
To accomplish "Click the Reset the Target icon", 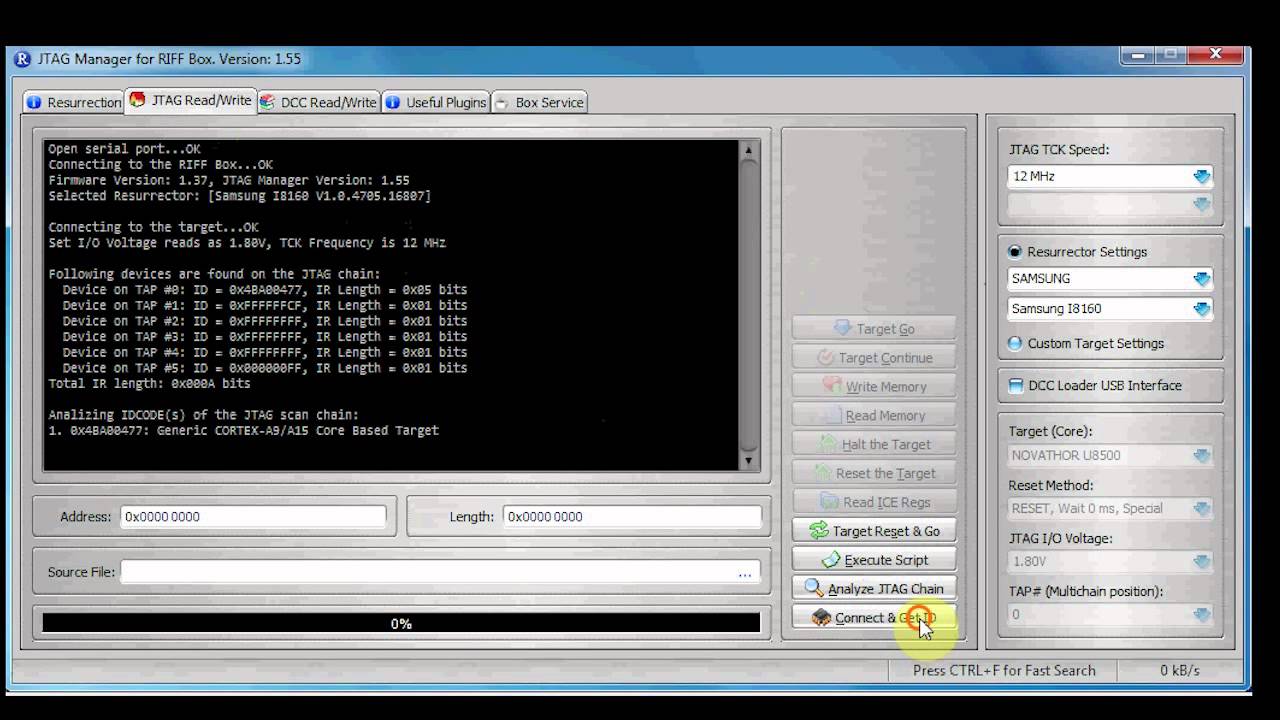I will tap(822, 473).
